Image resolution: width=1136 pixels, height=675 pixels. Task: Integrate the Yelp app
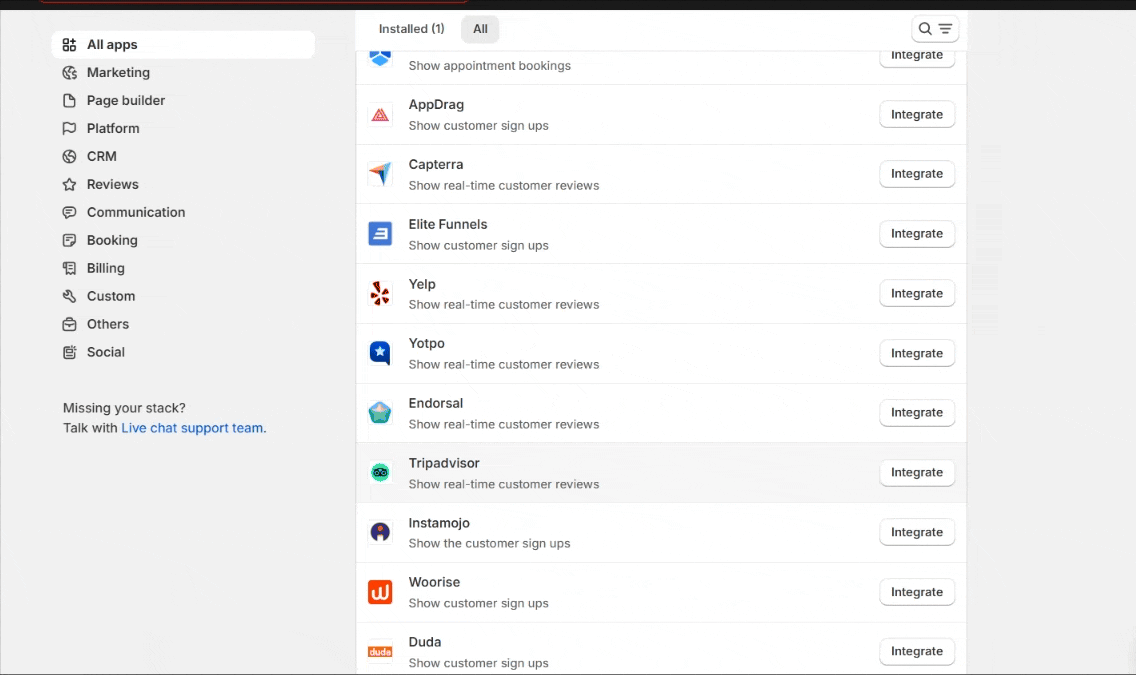[917, 293]
